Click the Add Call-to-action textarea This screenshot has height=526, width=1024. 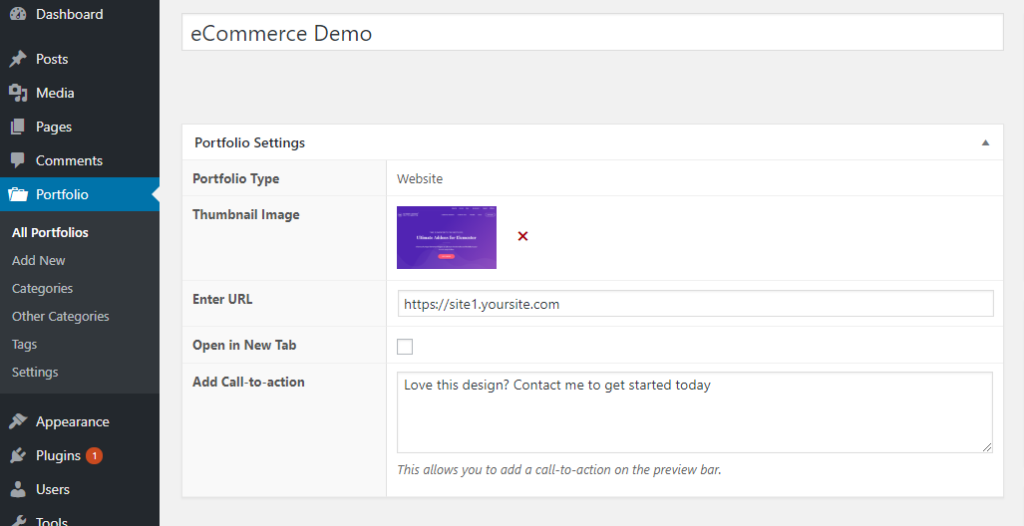pyautogui.click(x=695, y=412)
